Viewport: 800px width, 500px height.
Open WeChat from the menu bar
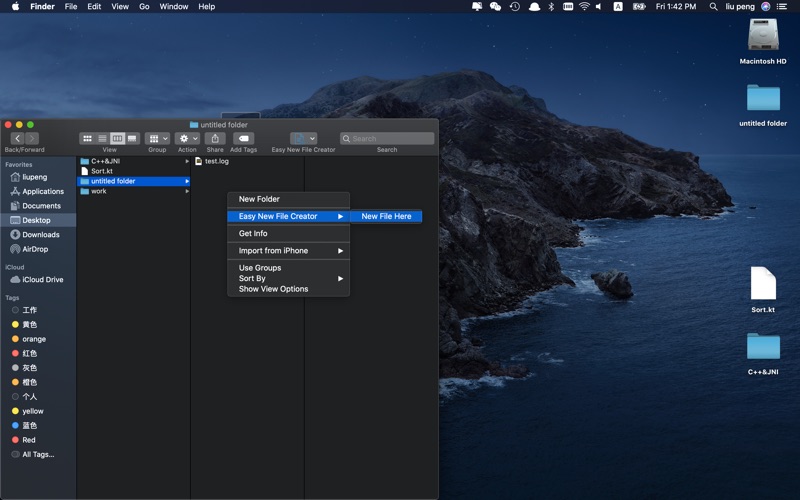(495, 6)
